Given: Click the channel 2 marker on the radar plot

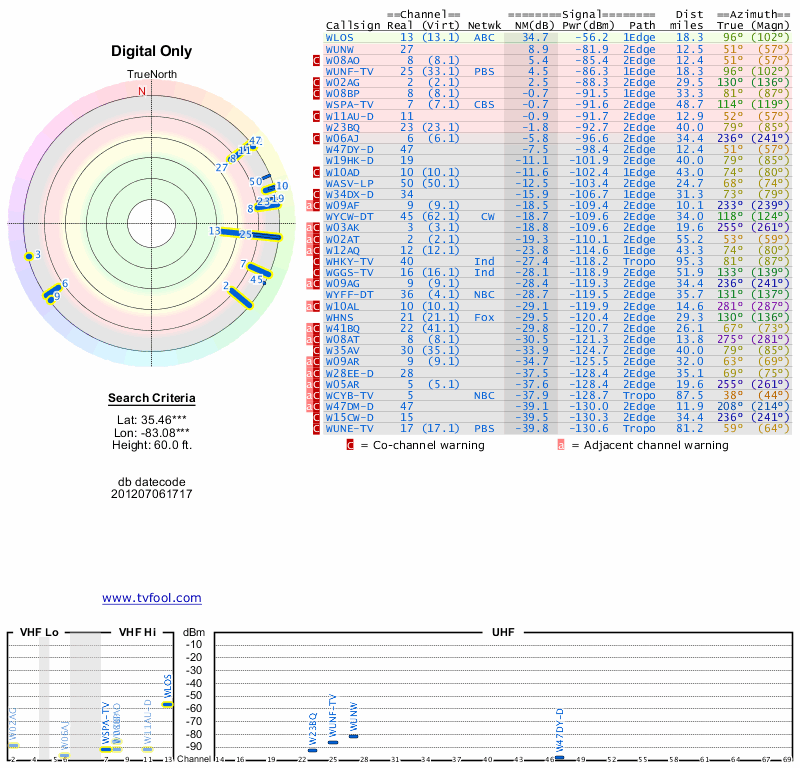Looking at the screenshot, I should [x=240, y=298].
